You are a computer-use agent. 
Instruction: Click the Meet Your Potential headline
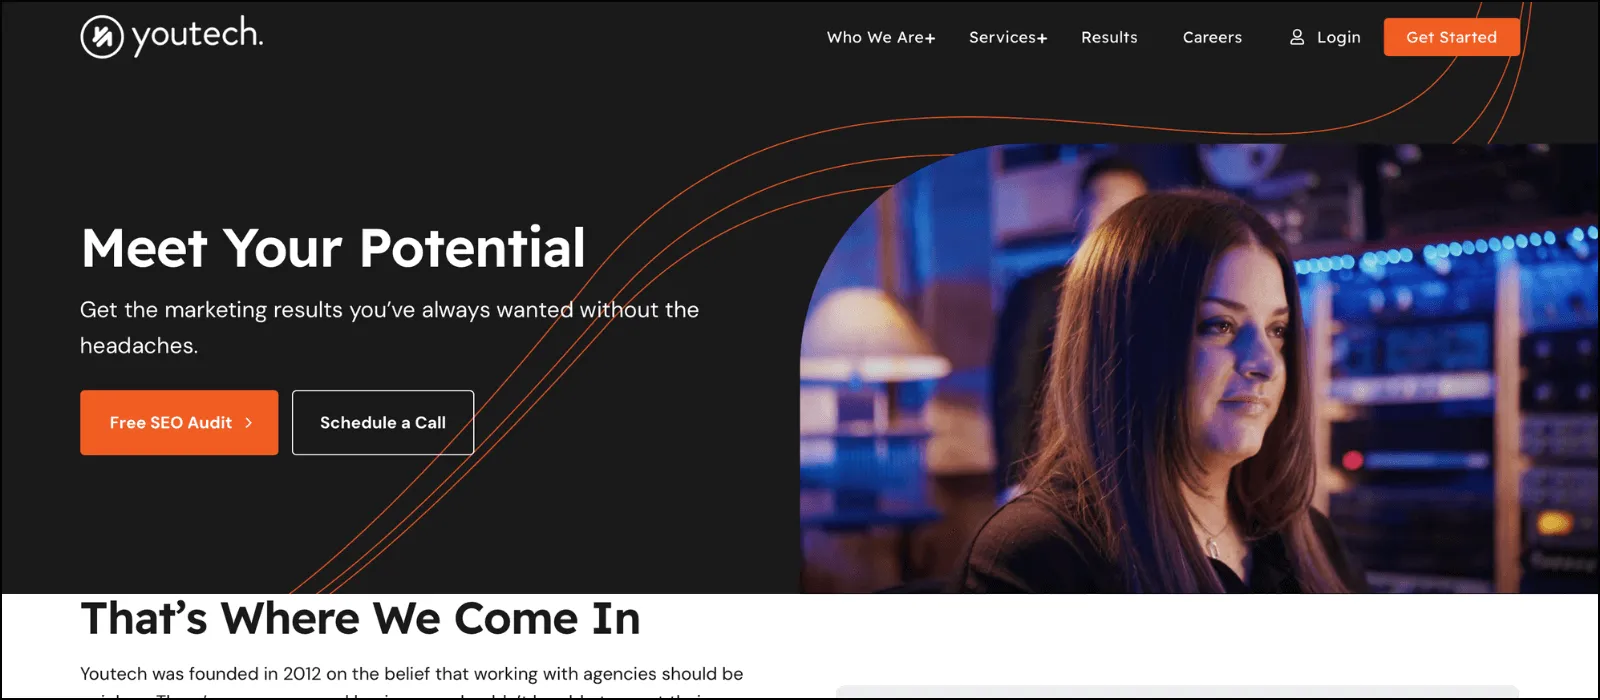click(333, 248)
